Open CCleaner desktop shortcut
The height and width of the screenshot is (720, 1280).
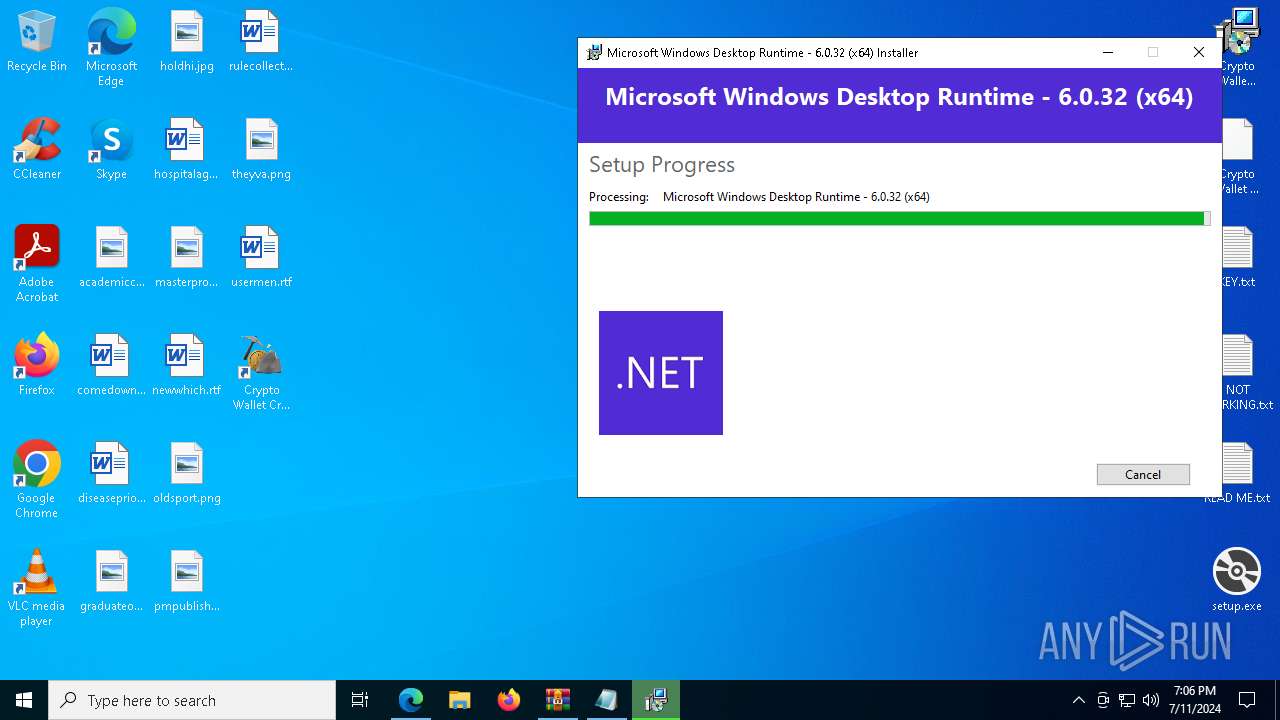(37, 150)
